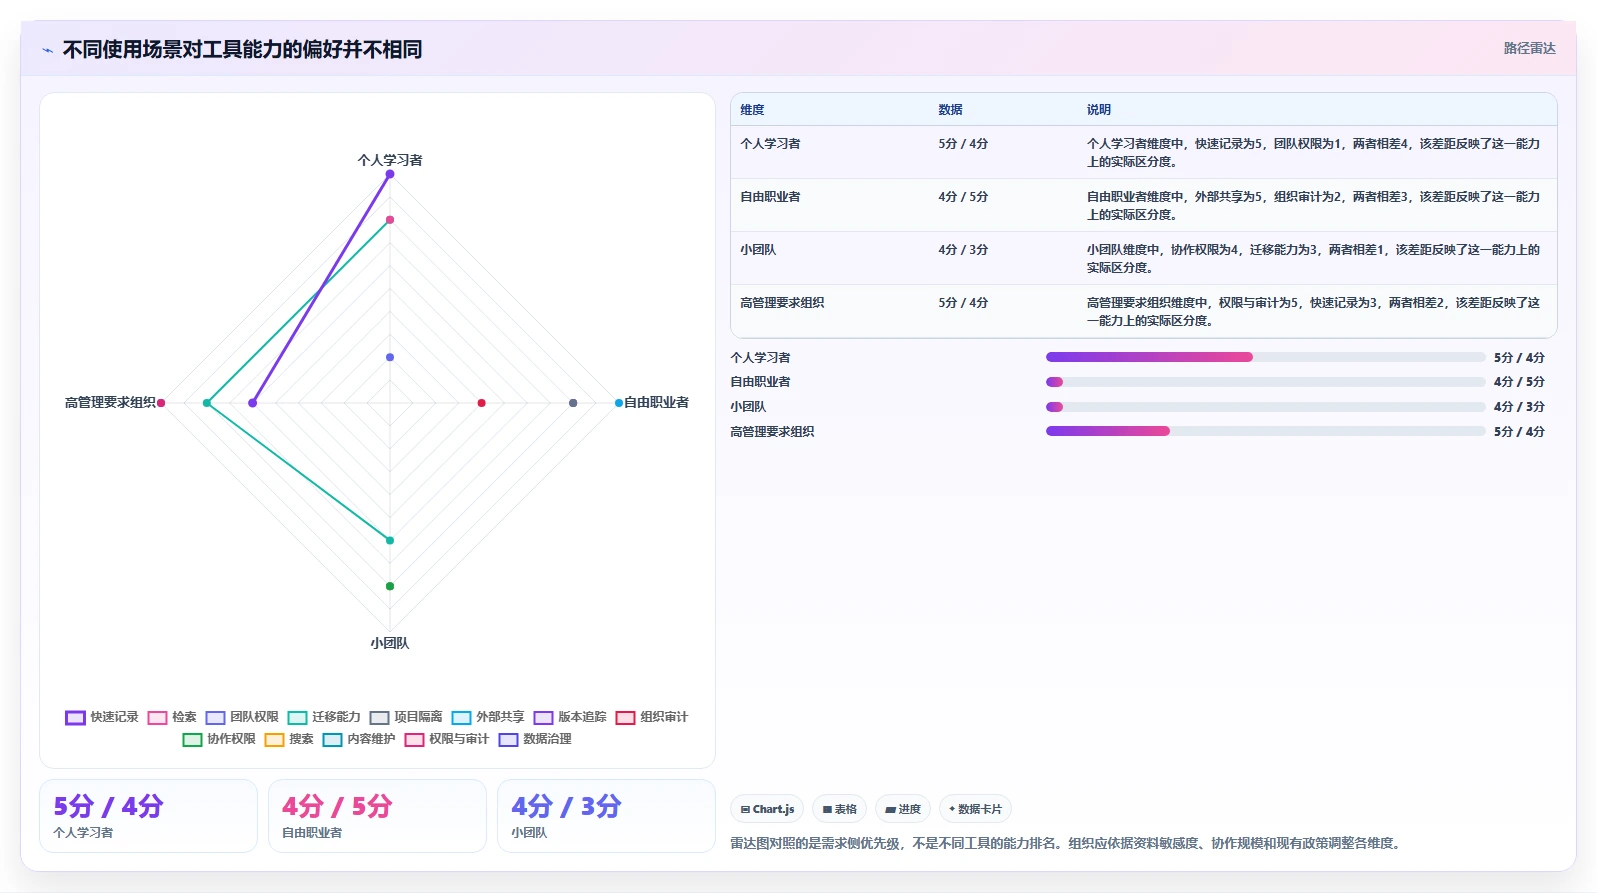Click the orange 搜索 legend swatch

coord(274,740)
